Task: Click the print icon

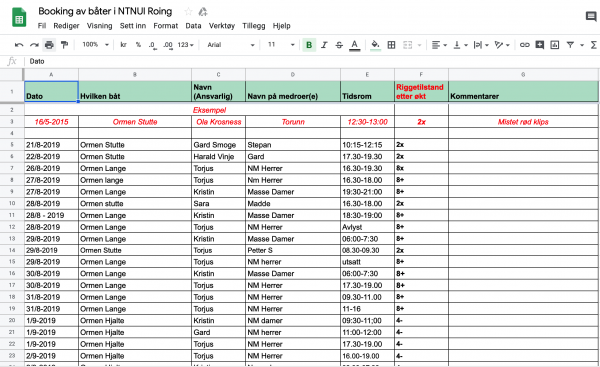Action: (x=49, y=45)
